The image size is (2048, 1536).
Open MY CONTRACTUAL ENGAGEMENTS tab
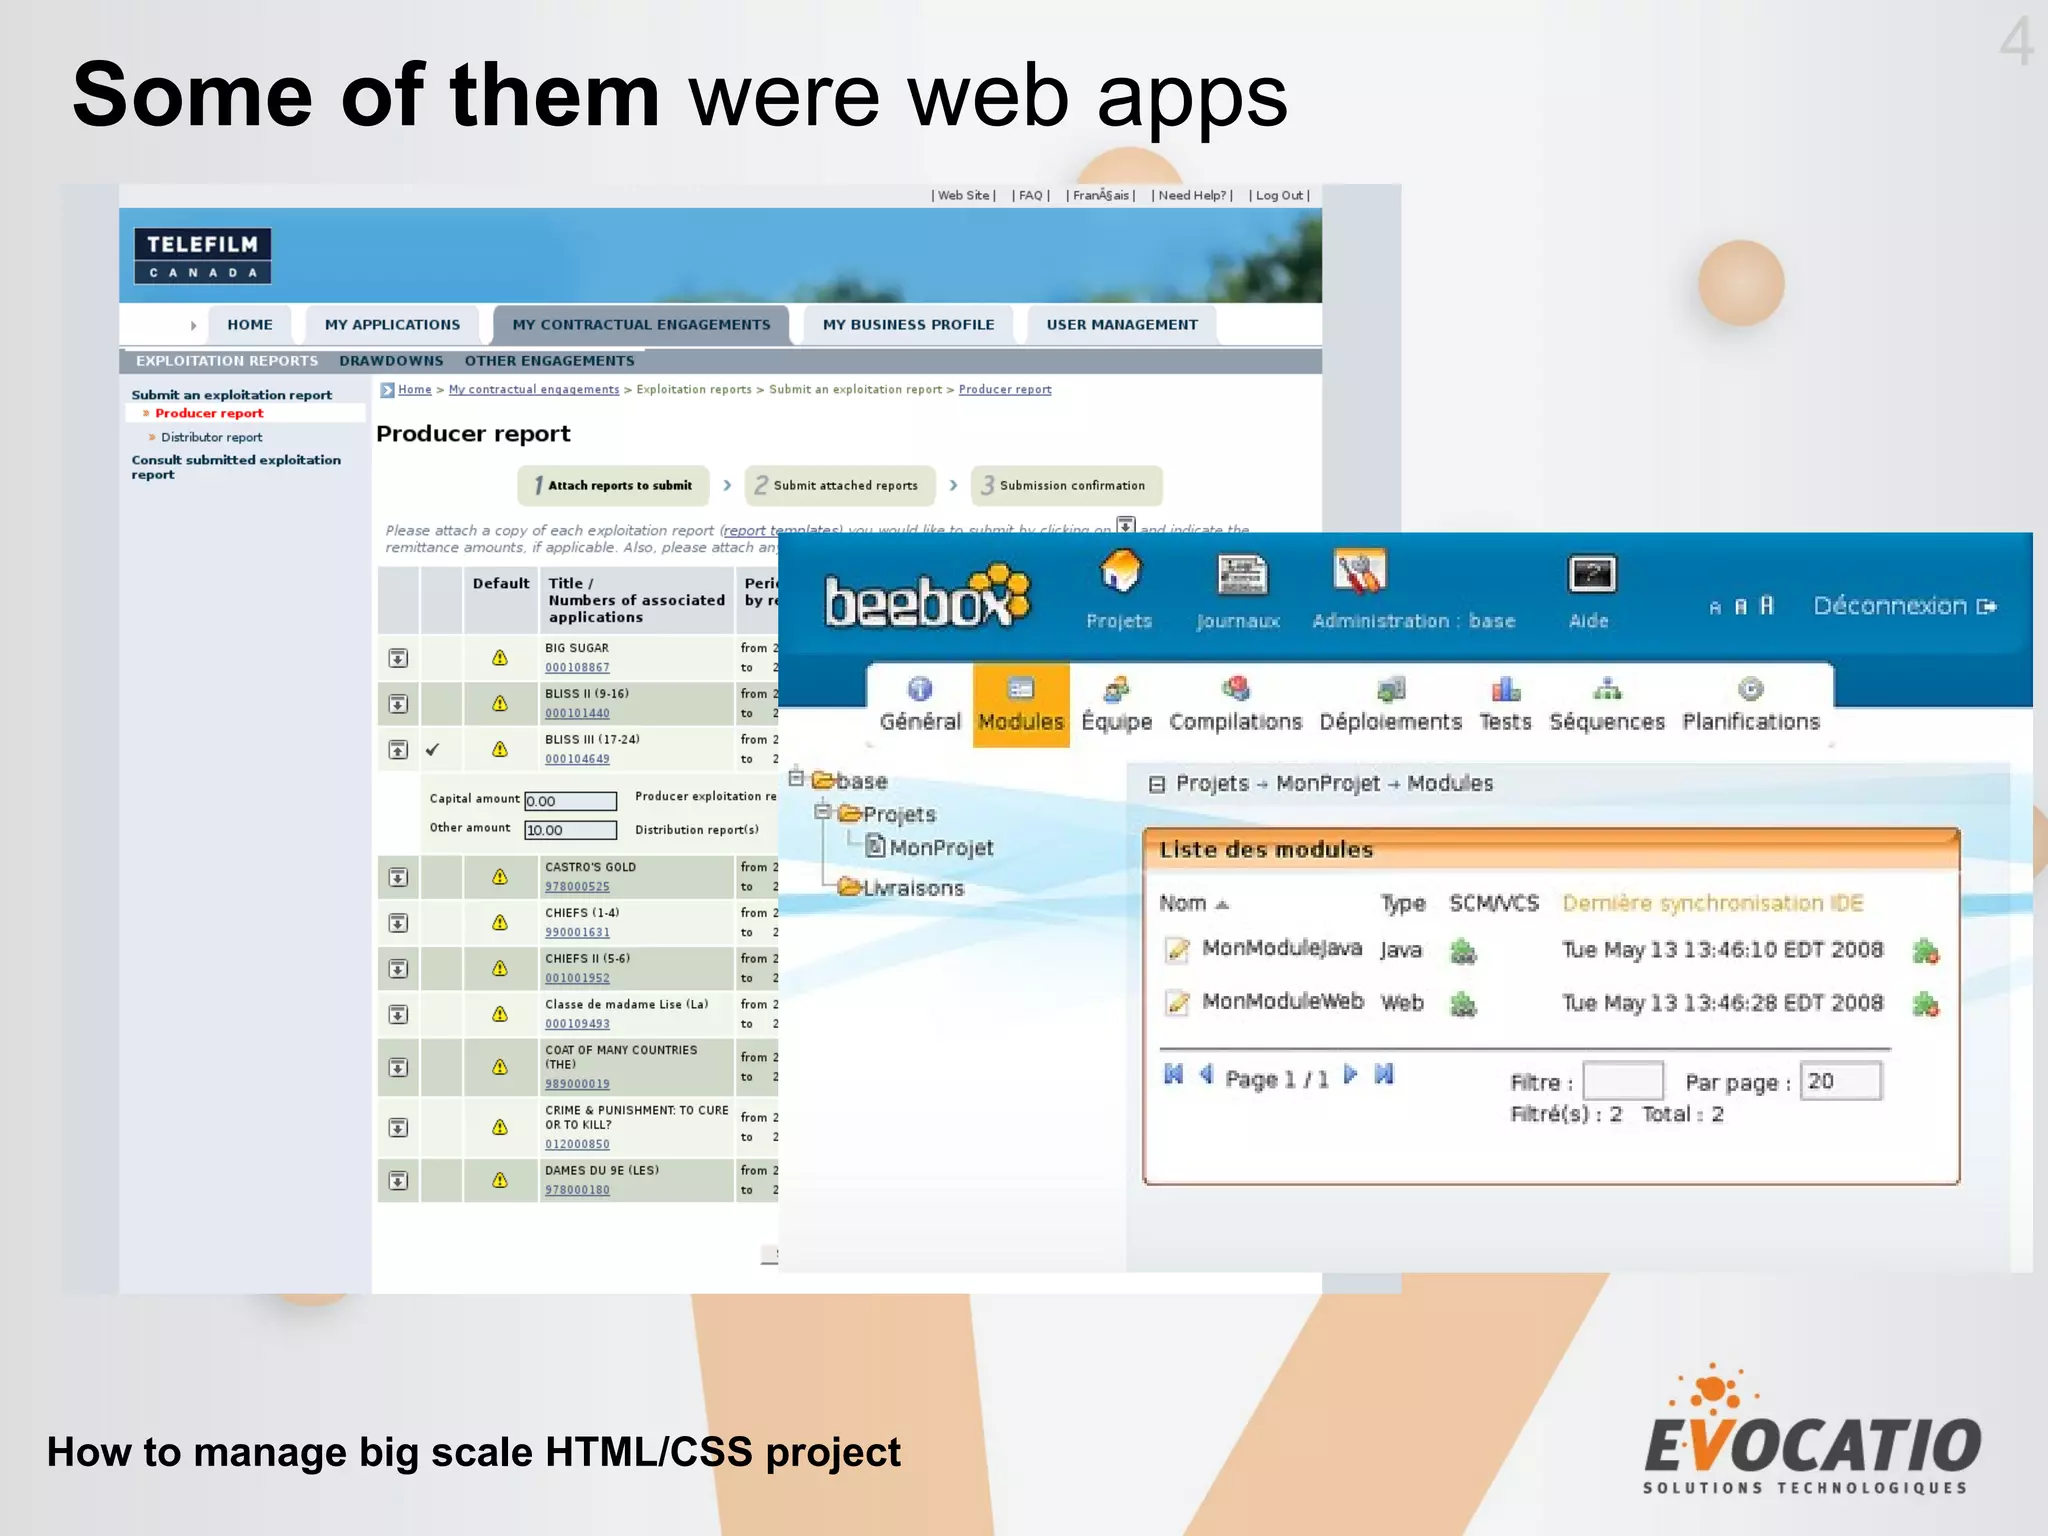pyautogui.click(x=641, y=325)
